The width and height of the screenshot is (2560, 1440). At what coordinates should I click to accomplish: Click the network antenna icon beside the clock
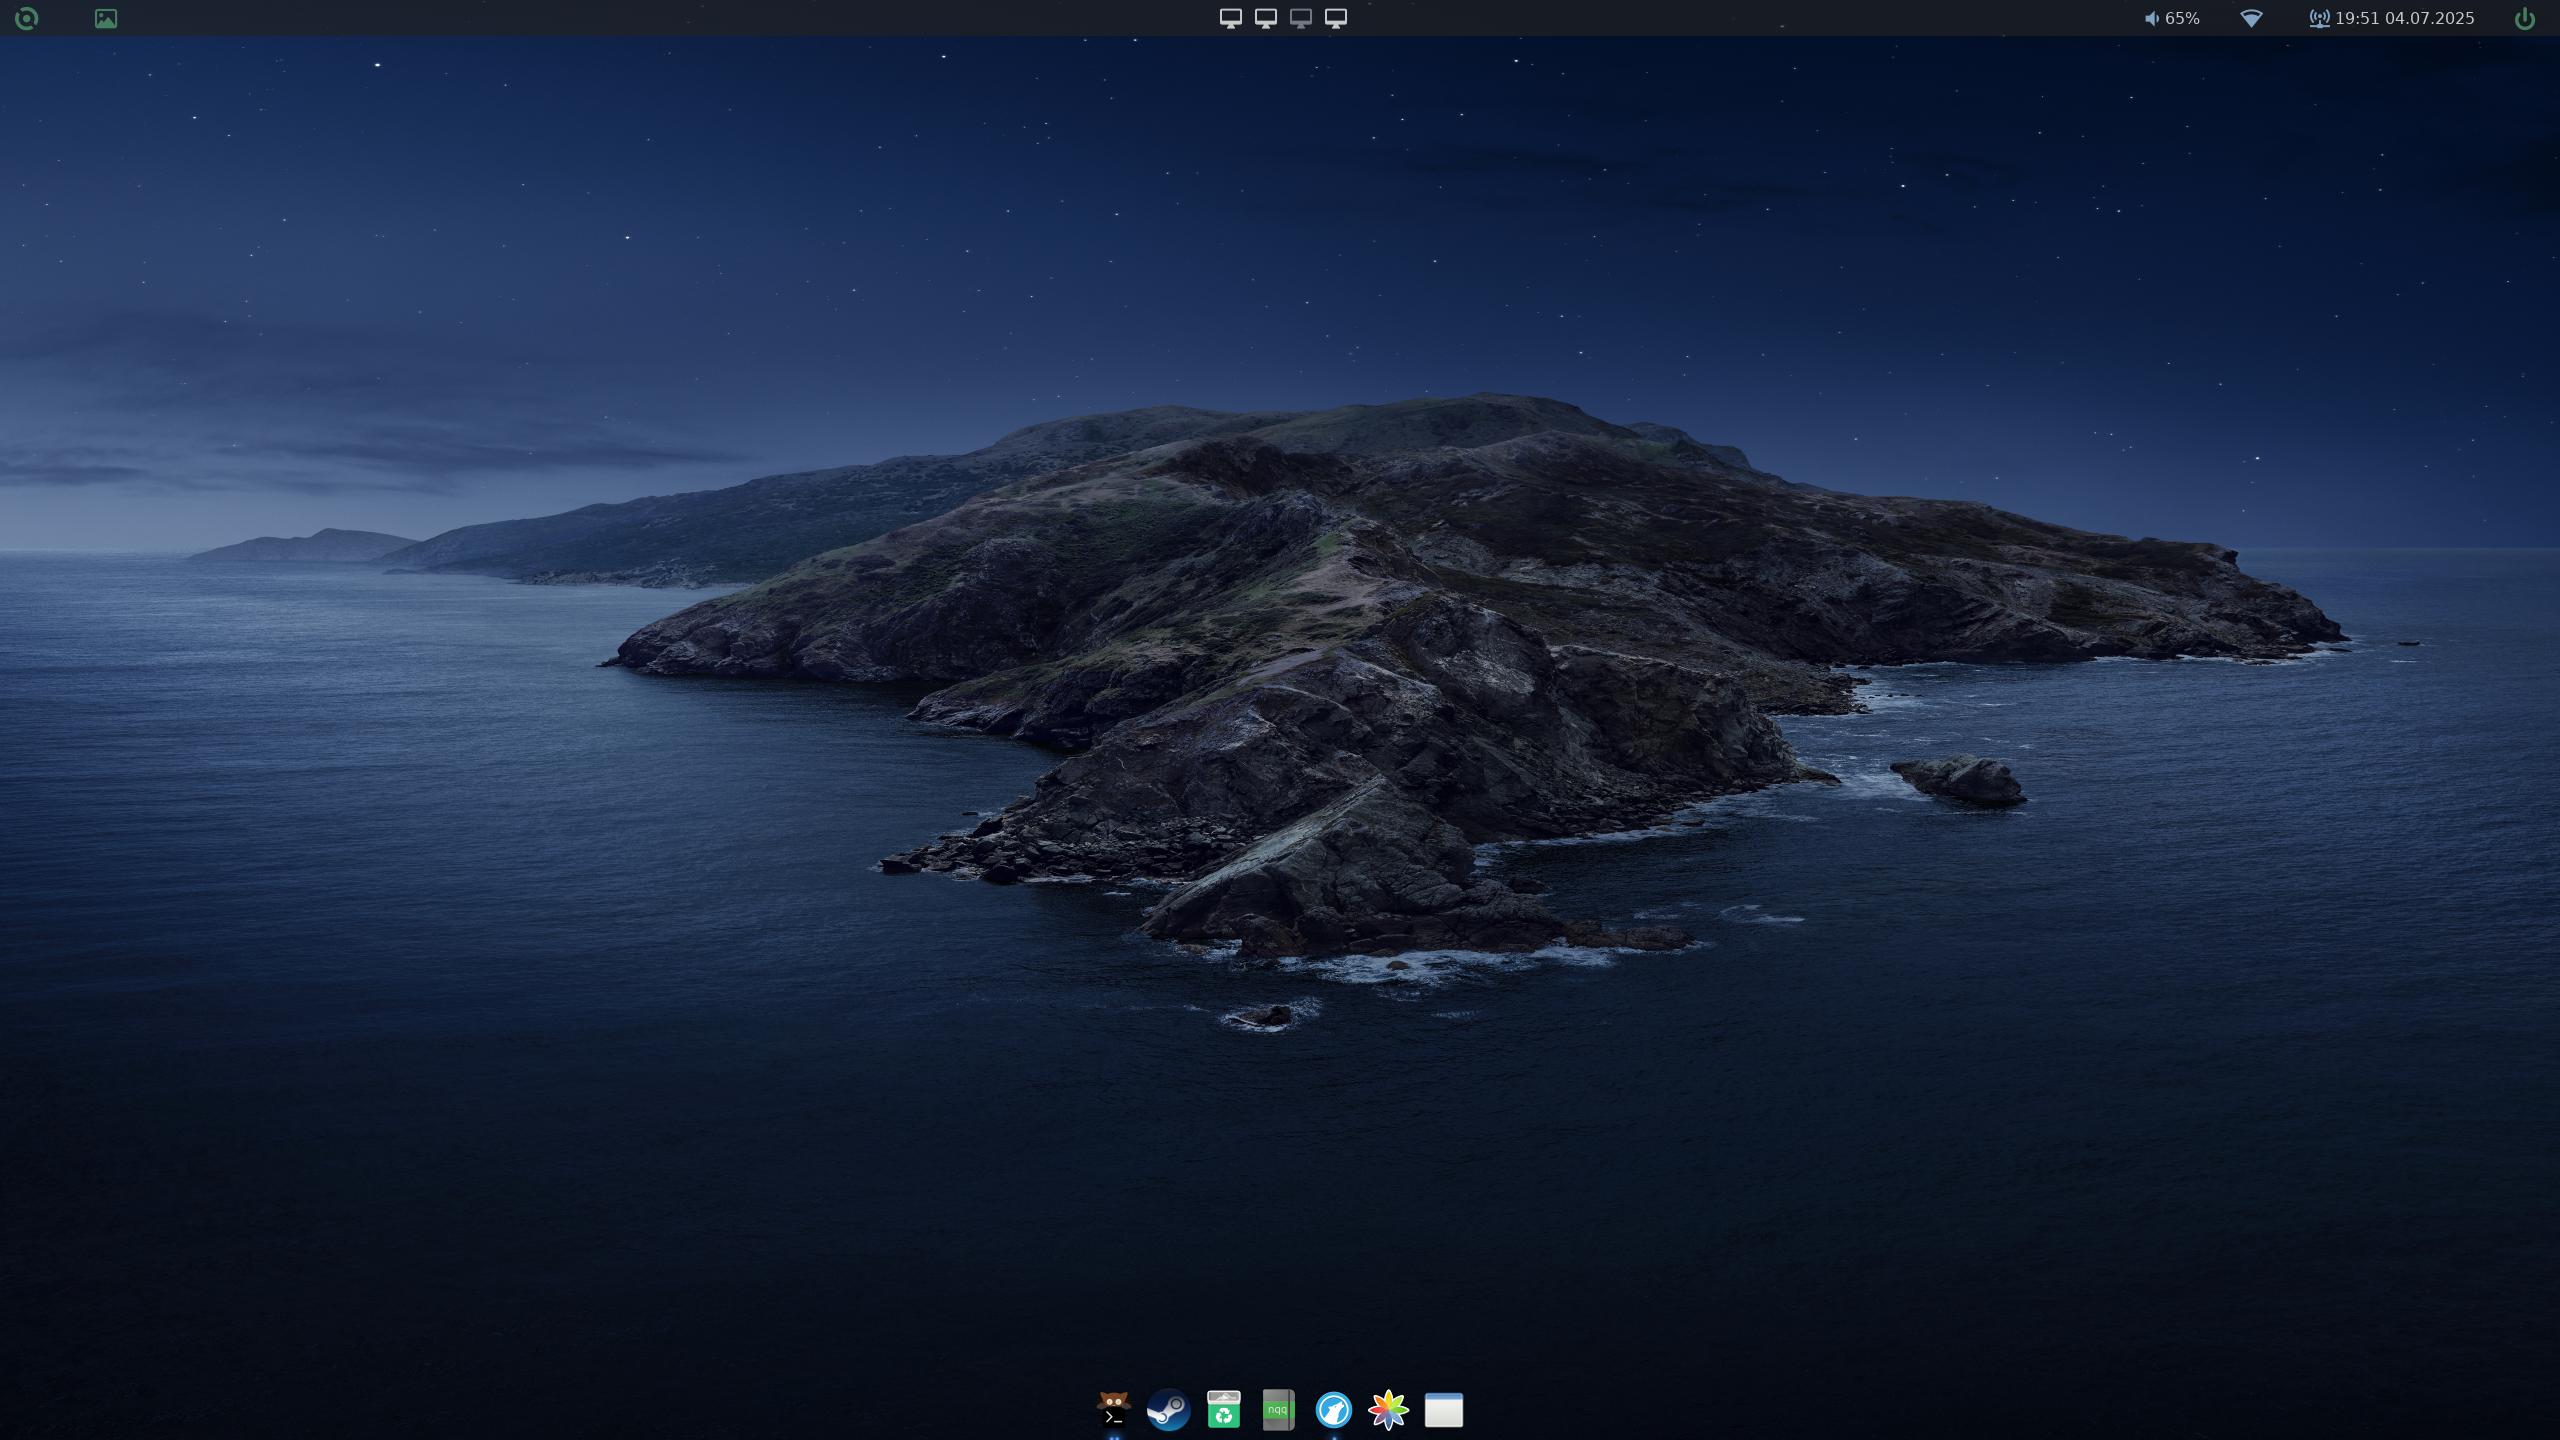click(x=2319, y=18)
